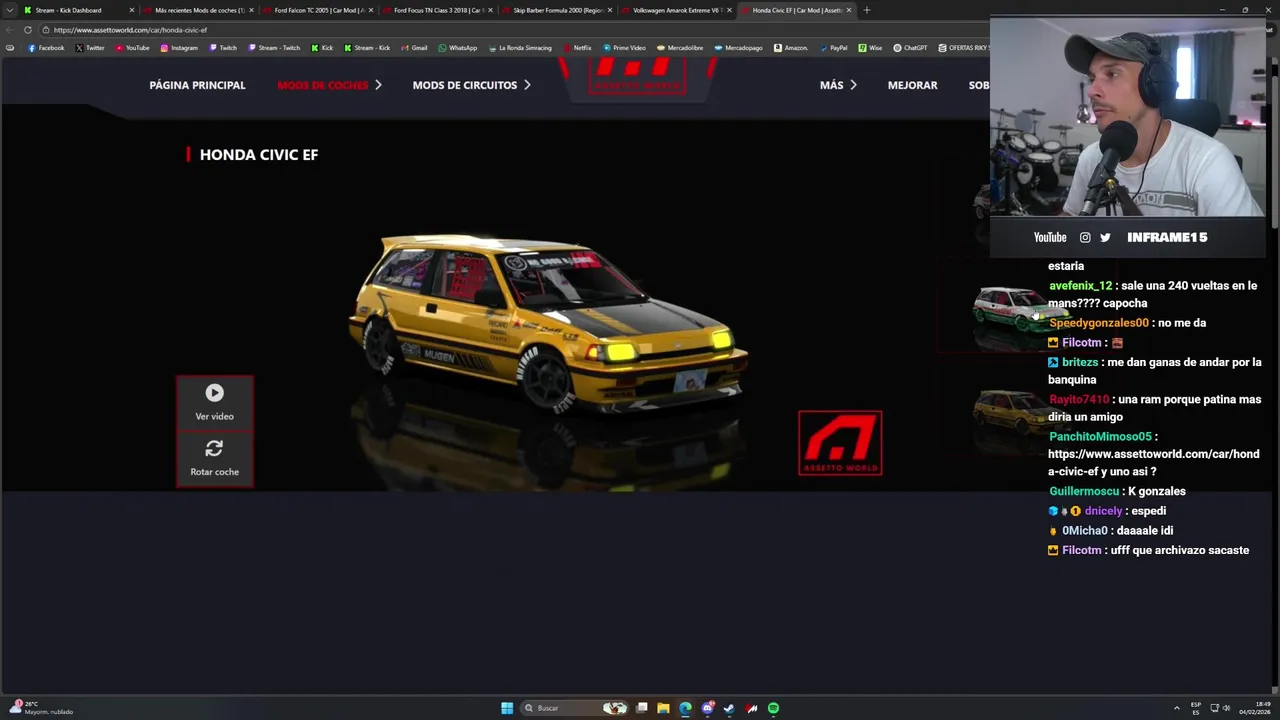Screen dimensions: 1280x720
Task: Click the Honda Civic EF heading
Action: click(x=259, y=154)
